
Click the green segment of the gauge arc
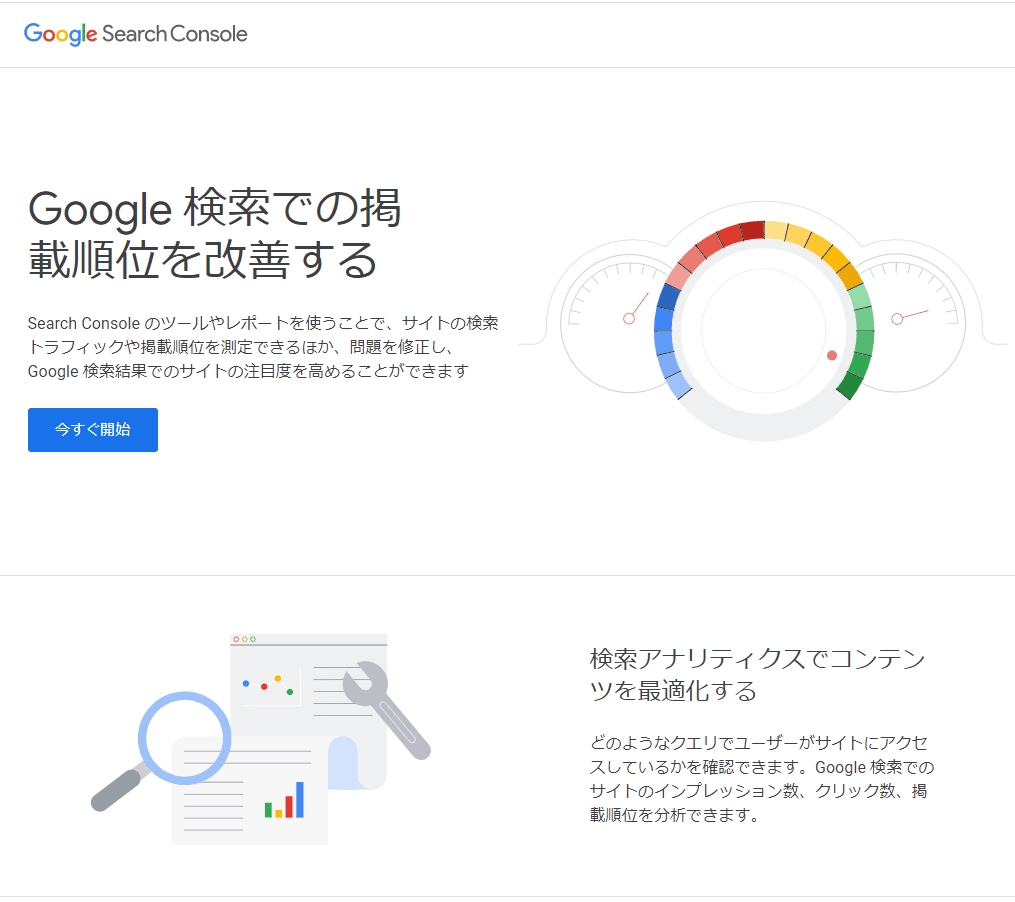(x=860, y=340)
